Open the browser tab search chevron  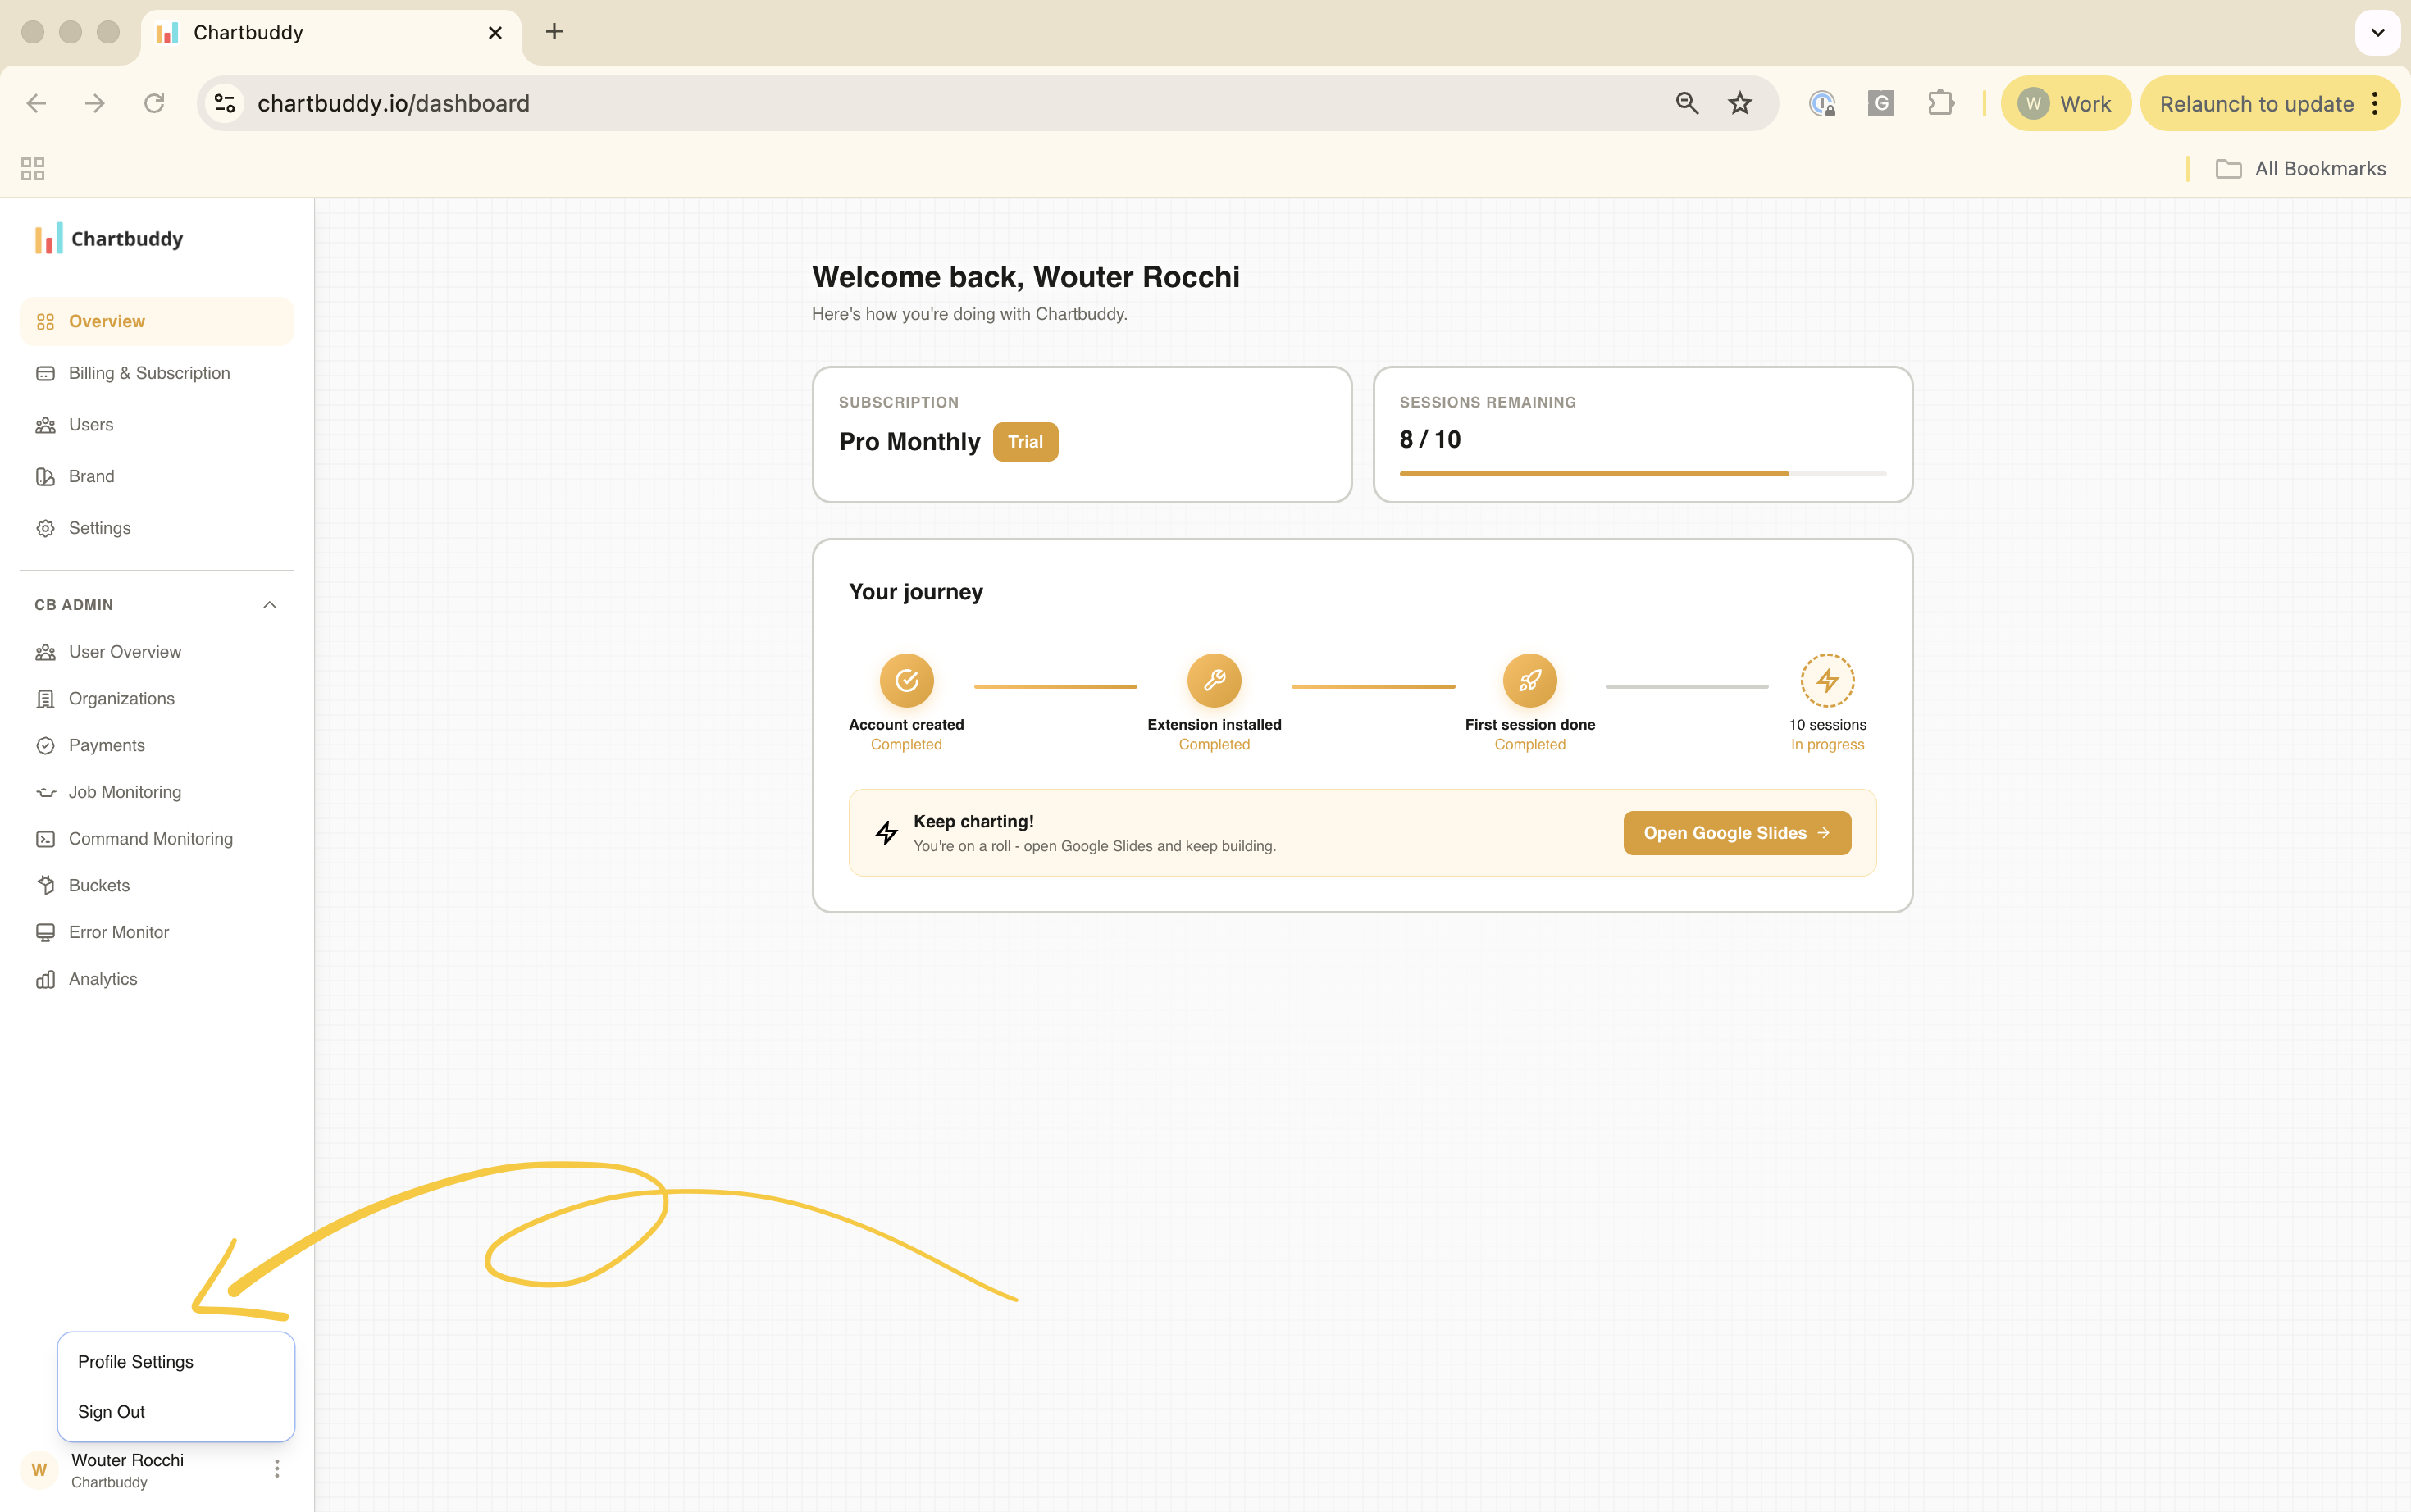[2377, 32]
